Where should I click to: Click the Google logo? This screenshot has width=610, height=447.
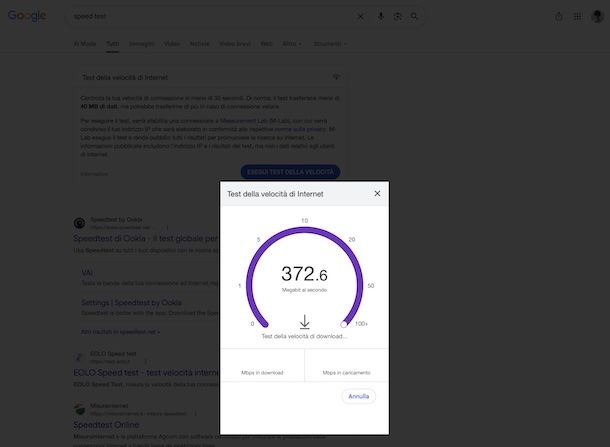[x=27, y=16]
